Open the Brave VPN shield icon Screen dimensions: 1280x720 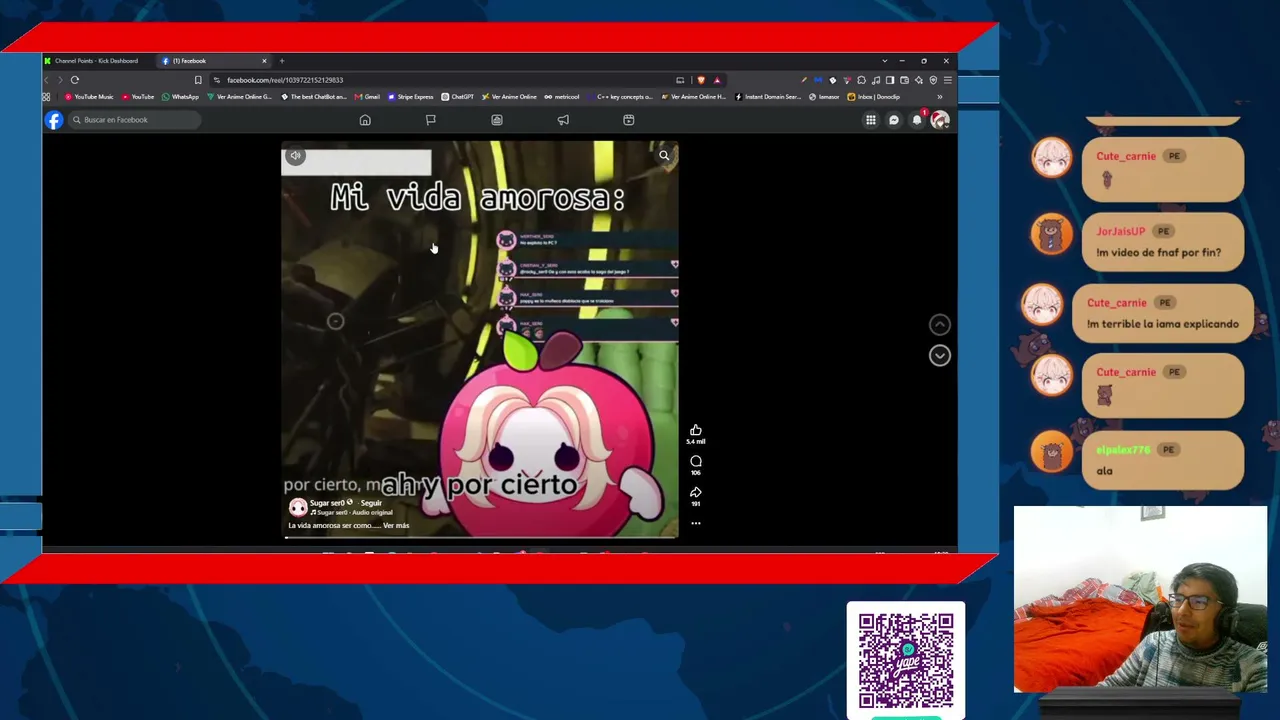tap(933, 80)
